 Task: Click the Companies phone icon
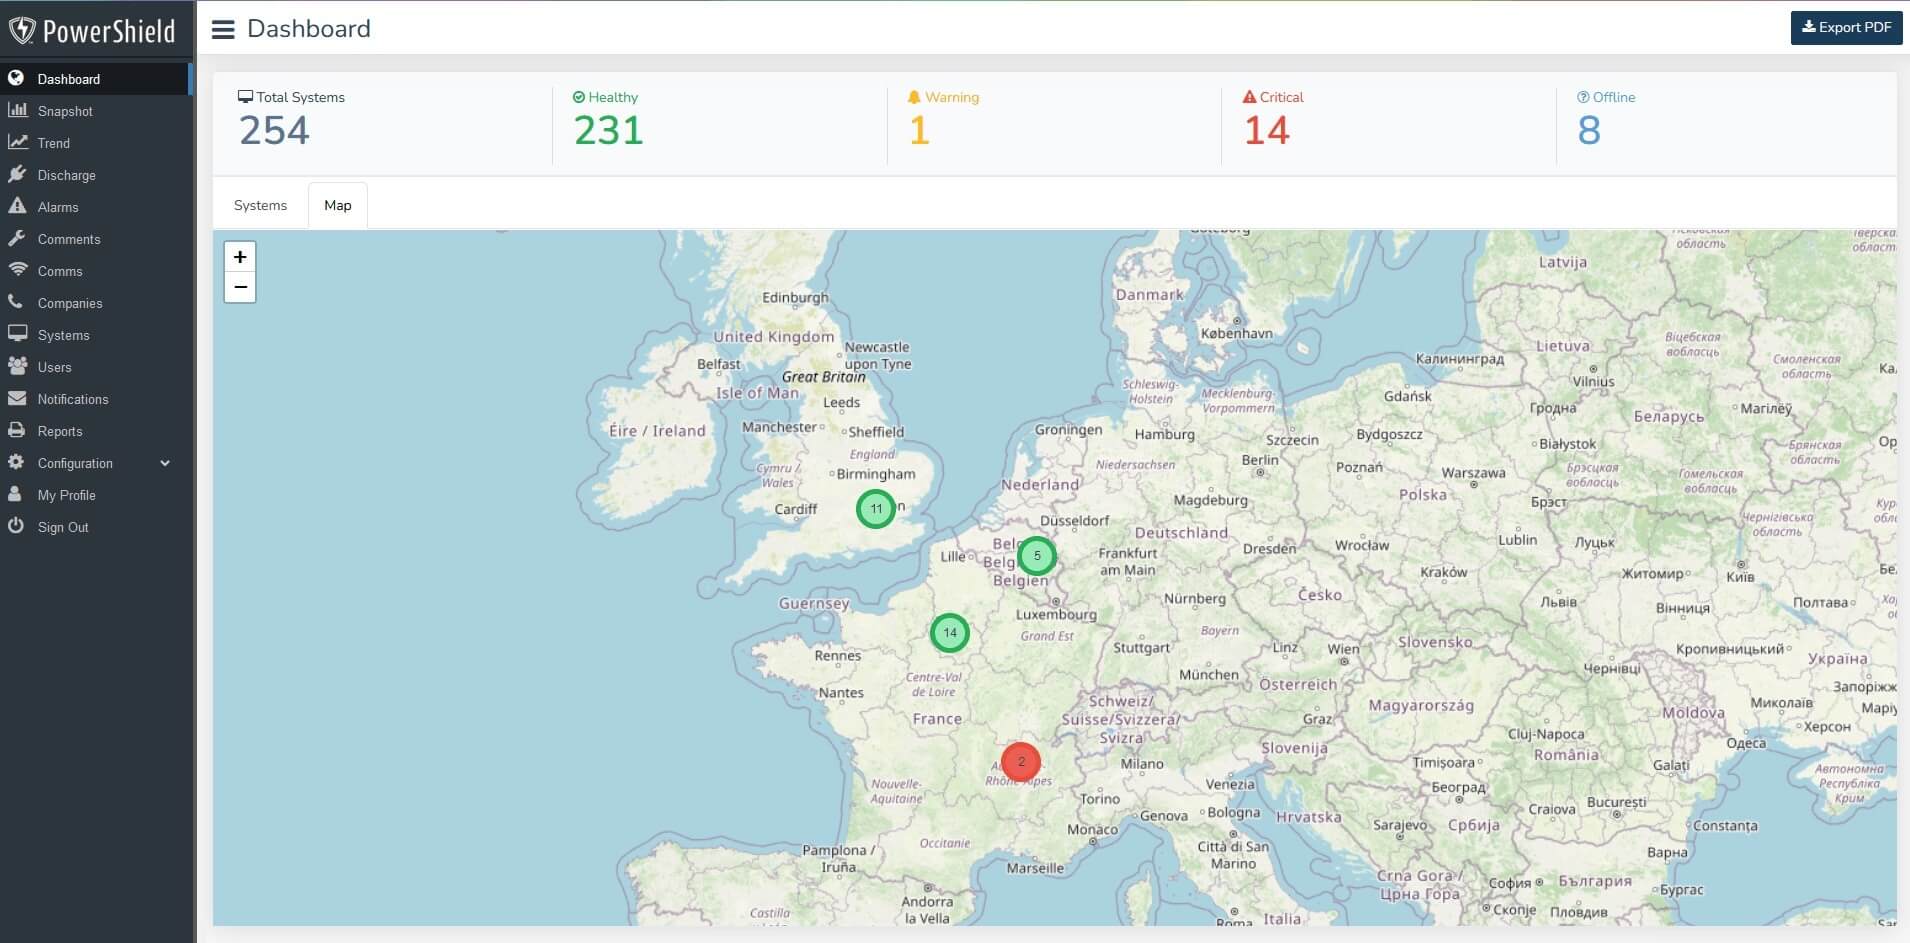(16, 302)
